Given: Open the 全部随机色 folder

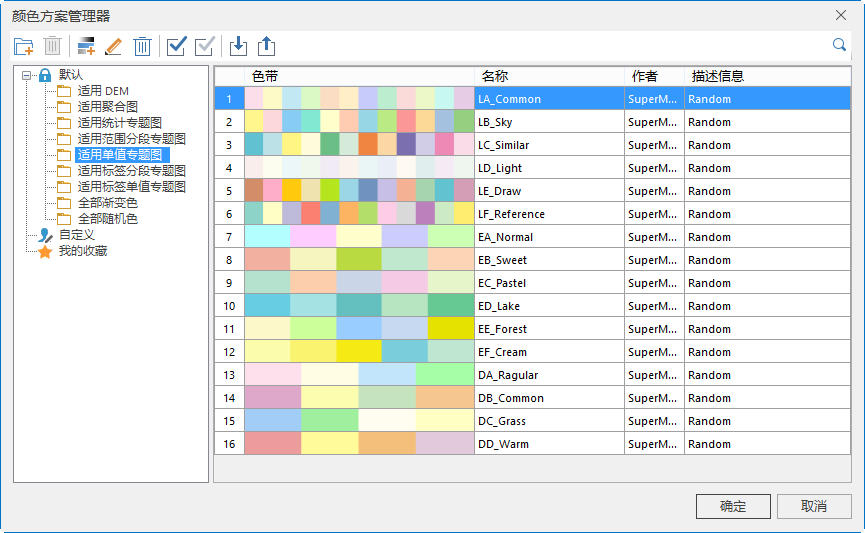Looking at the screenshot, I should pos(108,219).
